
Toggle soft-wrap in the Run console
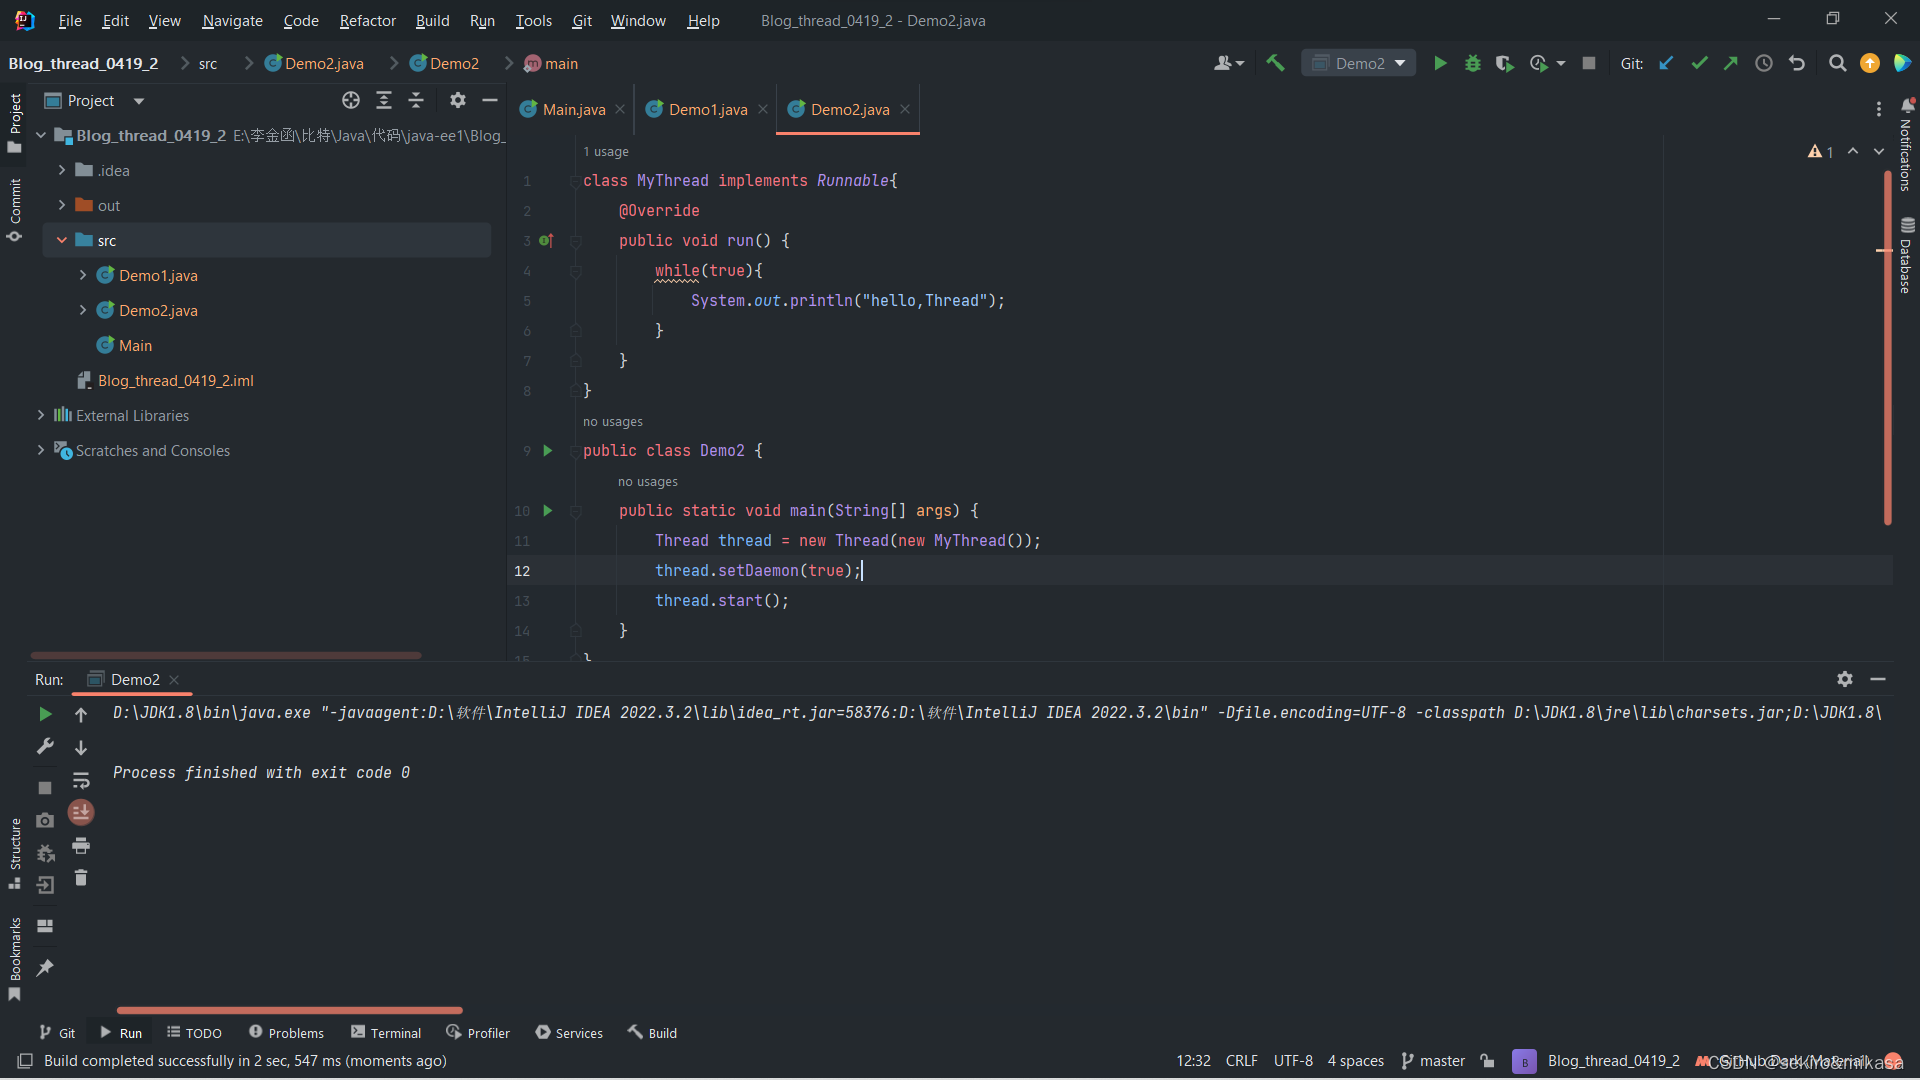tap(81, 781)
